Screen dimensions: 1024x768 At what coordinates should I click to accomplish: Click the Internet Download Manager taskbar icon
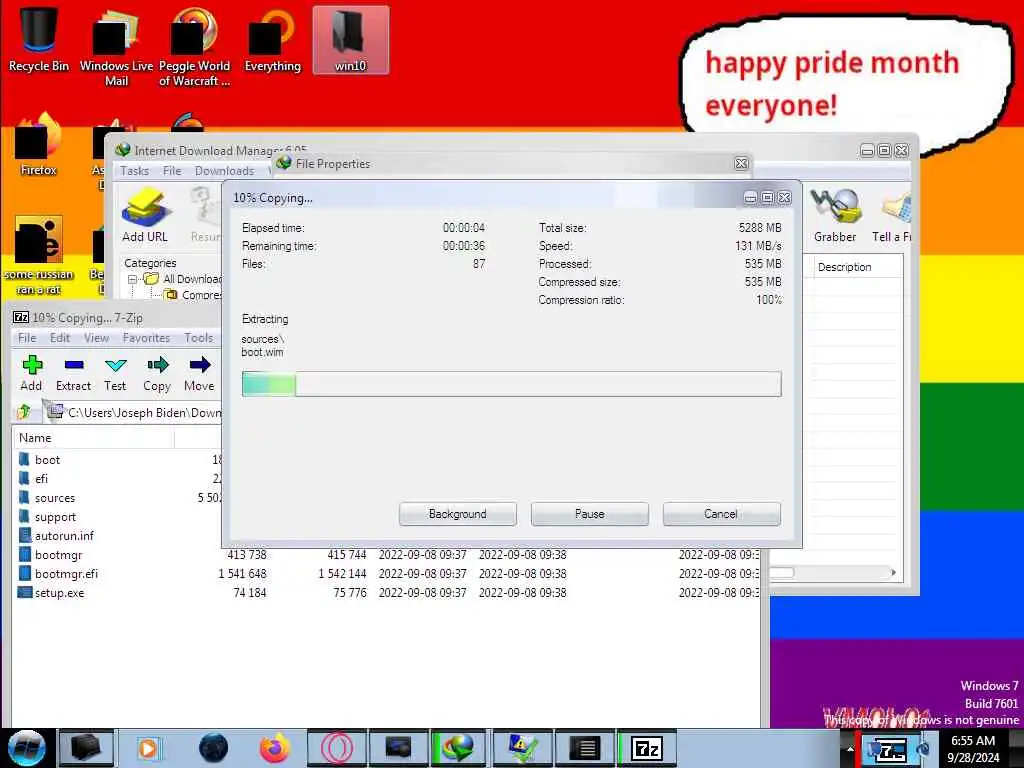point(458,748)
